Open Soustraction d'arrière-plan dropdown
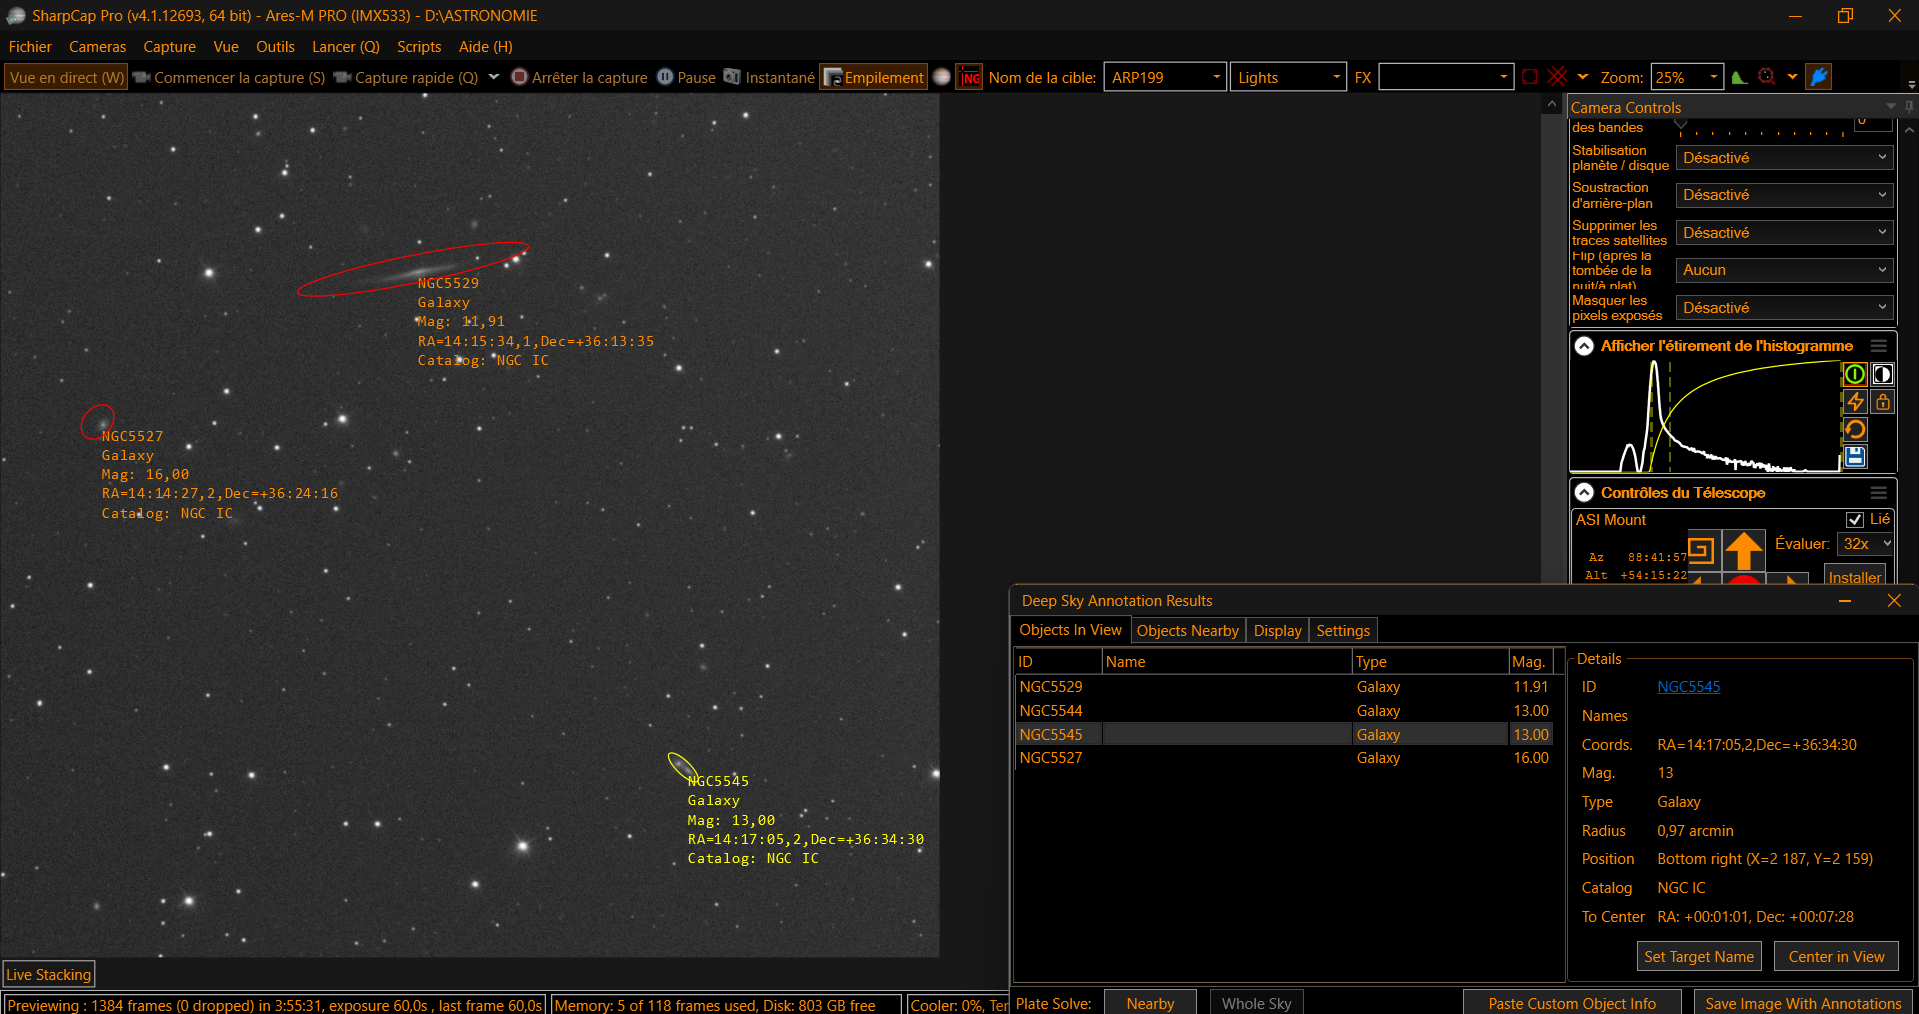 point(1784,195)
